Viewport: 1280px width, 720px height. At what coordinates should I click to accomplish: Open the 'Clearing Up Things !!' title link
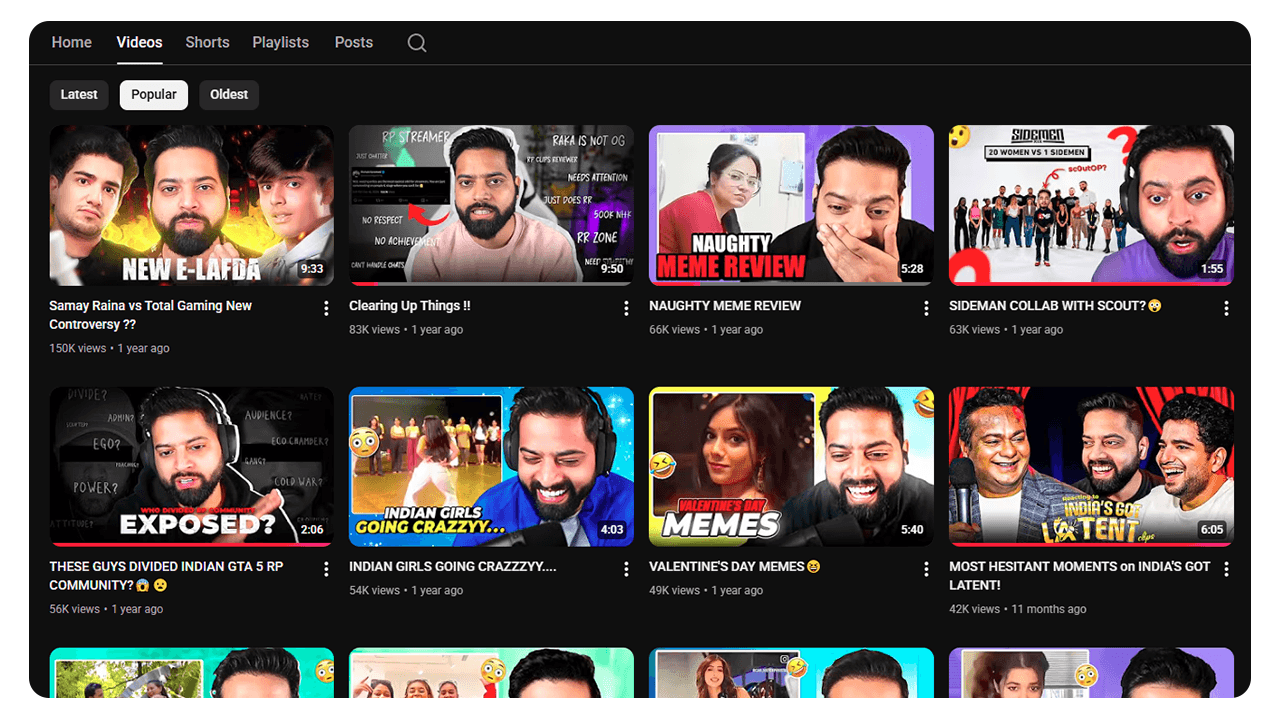409,306
